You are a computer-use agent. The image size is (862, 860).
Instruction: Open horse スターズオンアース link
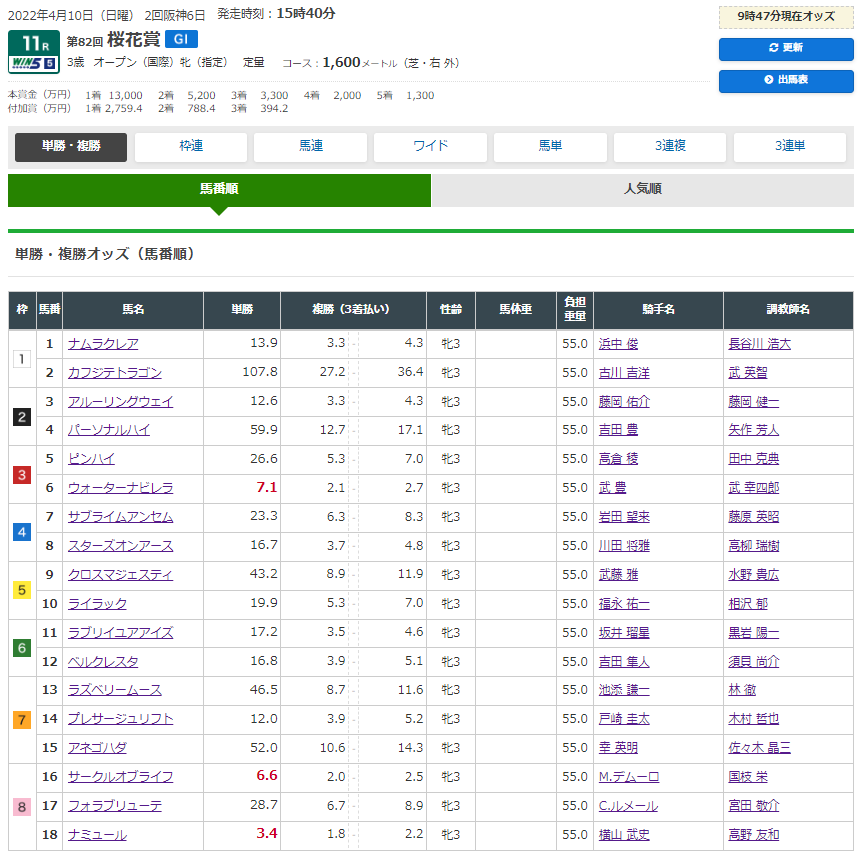(x=120, y=547)
